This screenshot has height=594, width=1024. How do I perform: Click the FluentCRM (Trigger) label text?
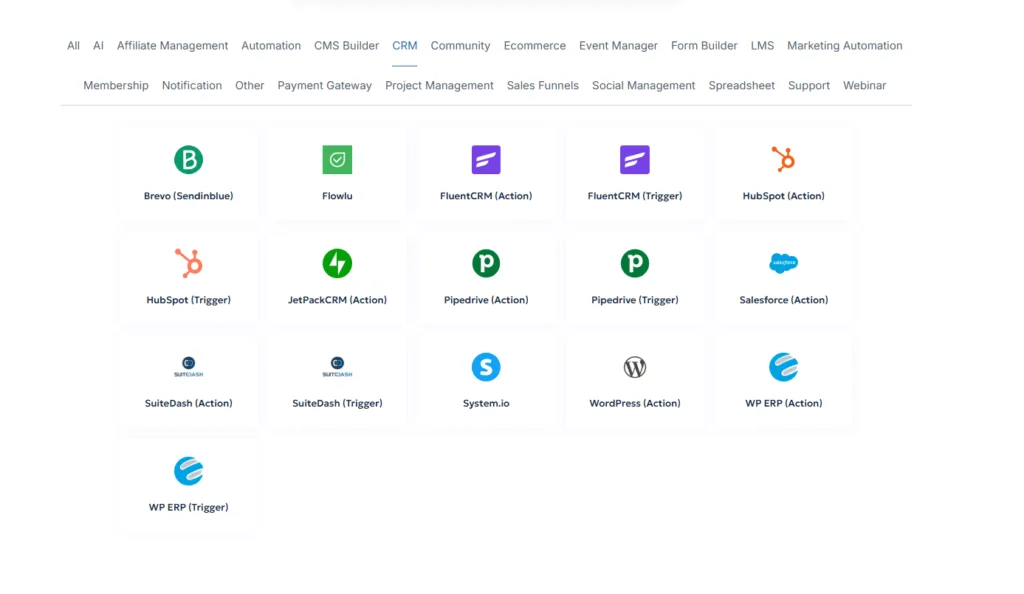point(635,196)
